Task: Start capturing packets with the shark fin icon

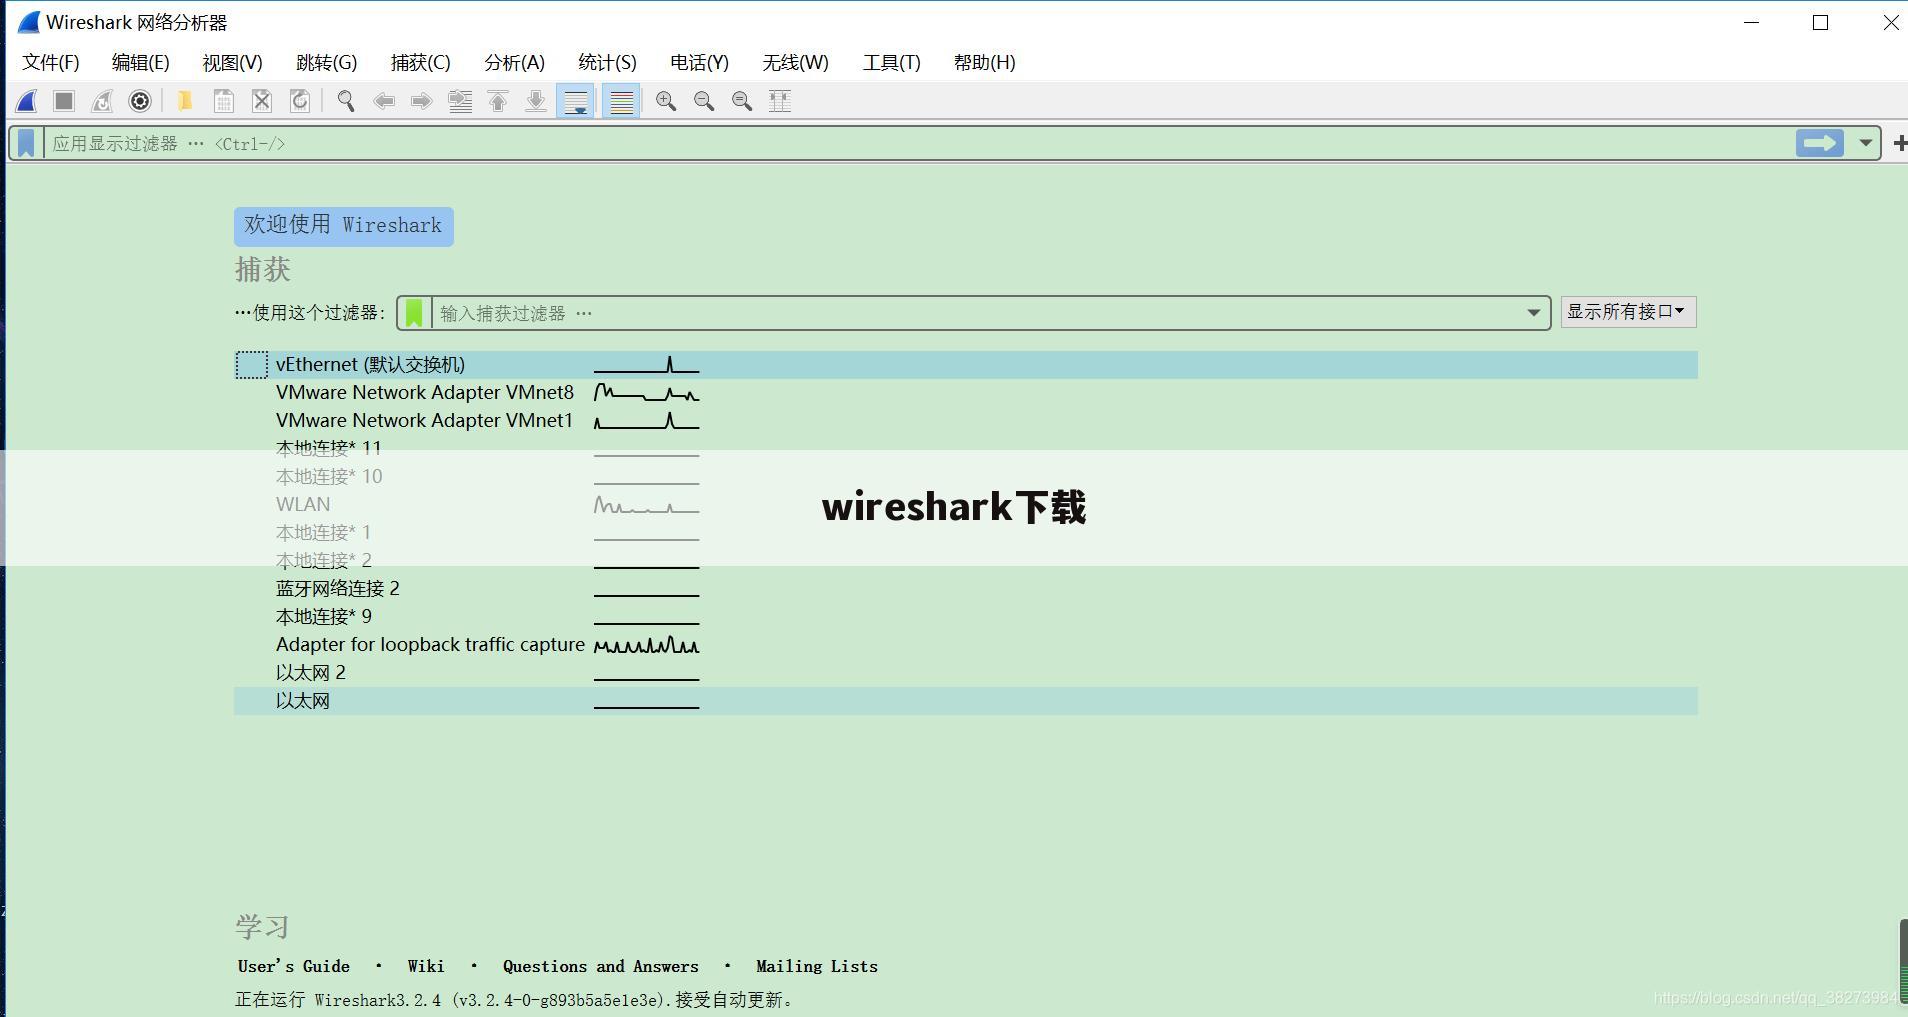Action: (27, 101)
